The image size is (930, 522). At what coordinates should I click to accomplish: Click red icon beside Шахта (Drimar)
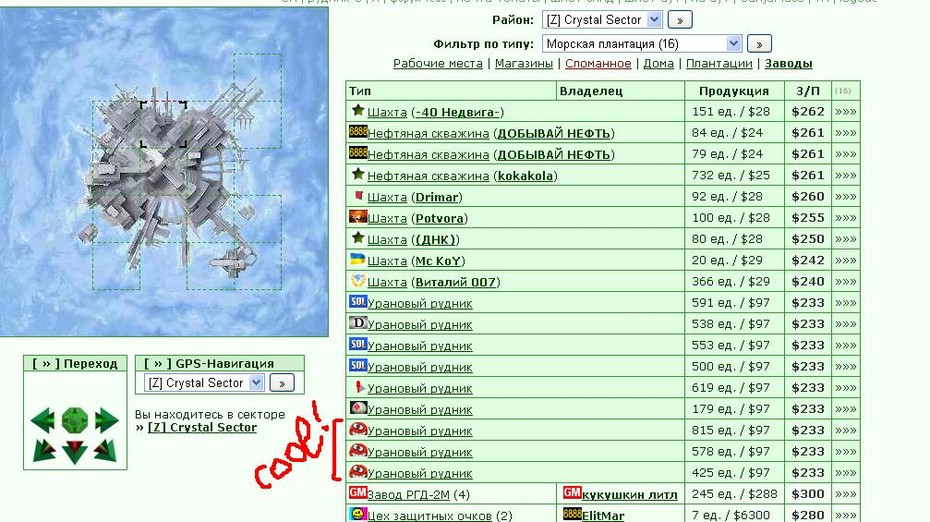point(358,195)
